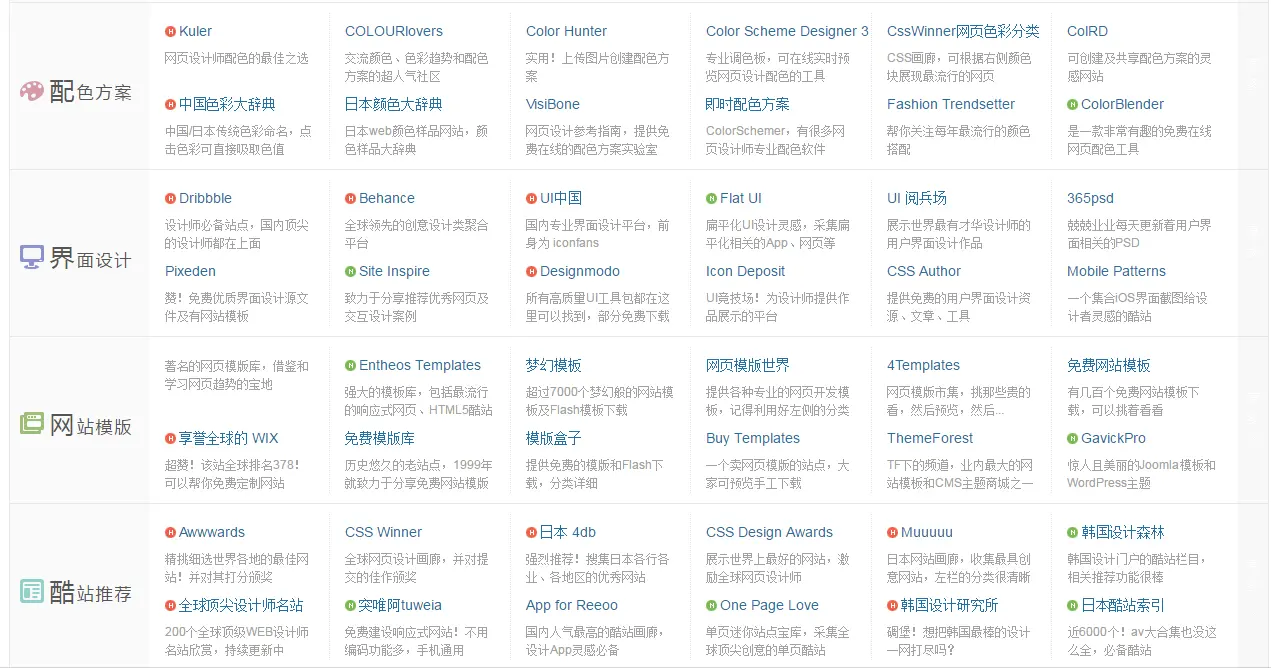Image resolution: width=1271 pixels, height=668 pixels.
Task: Visit the 365psd link
Action: (x=1090, y=198)
